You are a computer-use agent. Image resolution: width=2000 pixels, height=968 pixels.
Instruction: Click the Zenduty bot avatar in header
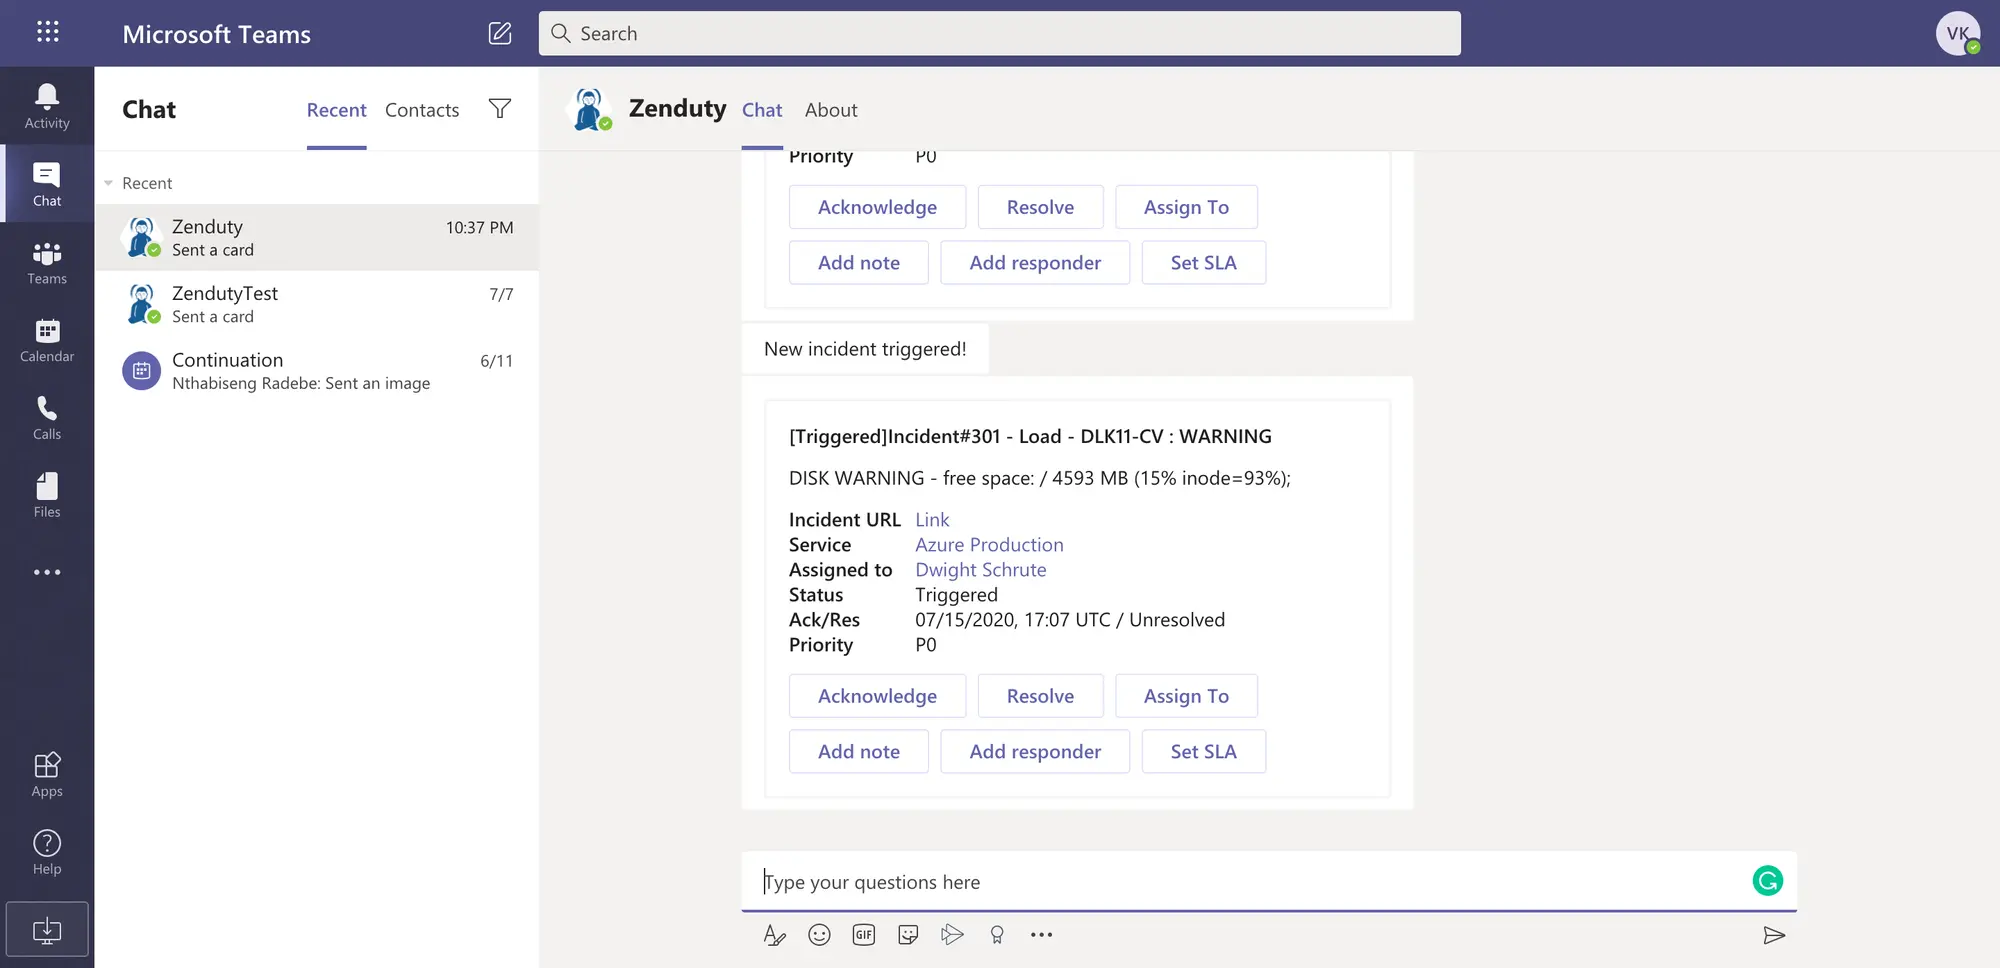(x=589, y=109)
